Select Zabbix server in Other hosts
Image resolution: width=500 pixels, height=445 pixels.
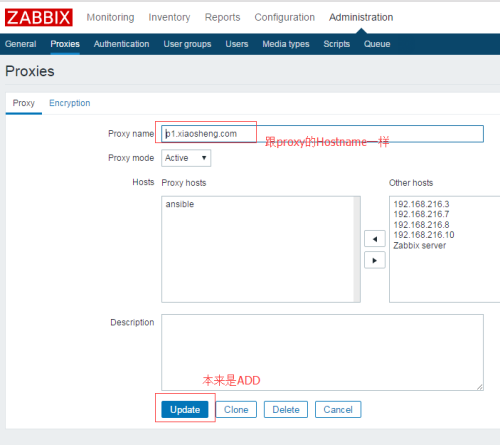(x=419, y=245)
